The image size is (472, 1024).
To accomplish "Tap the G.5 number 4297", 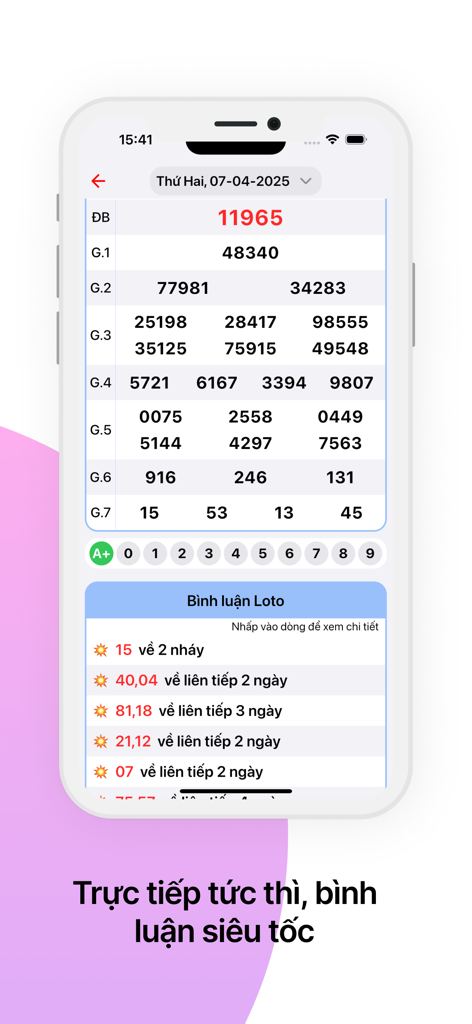I will [x=251, y=443].
